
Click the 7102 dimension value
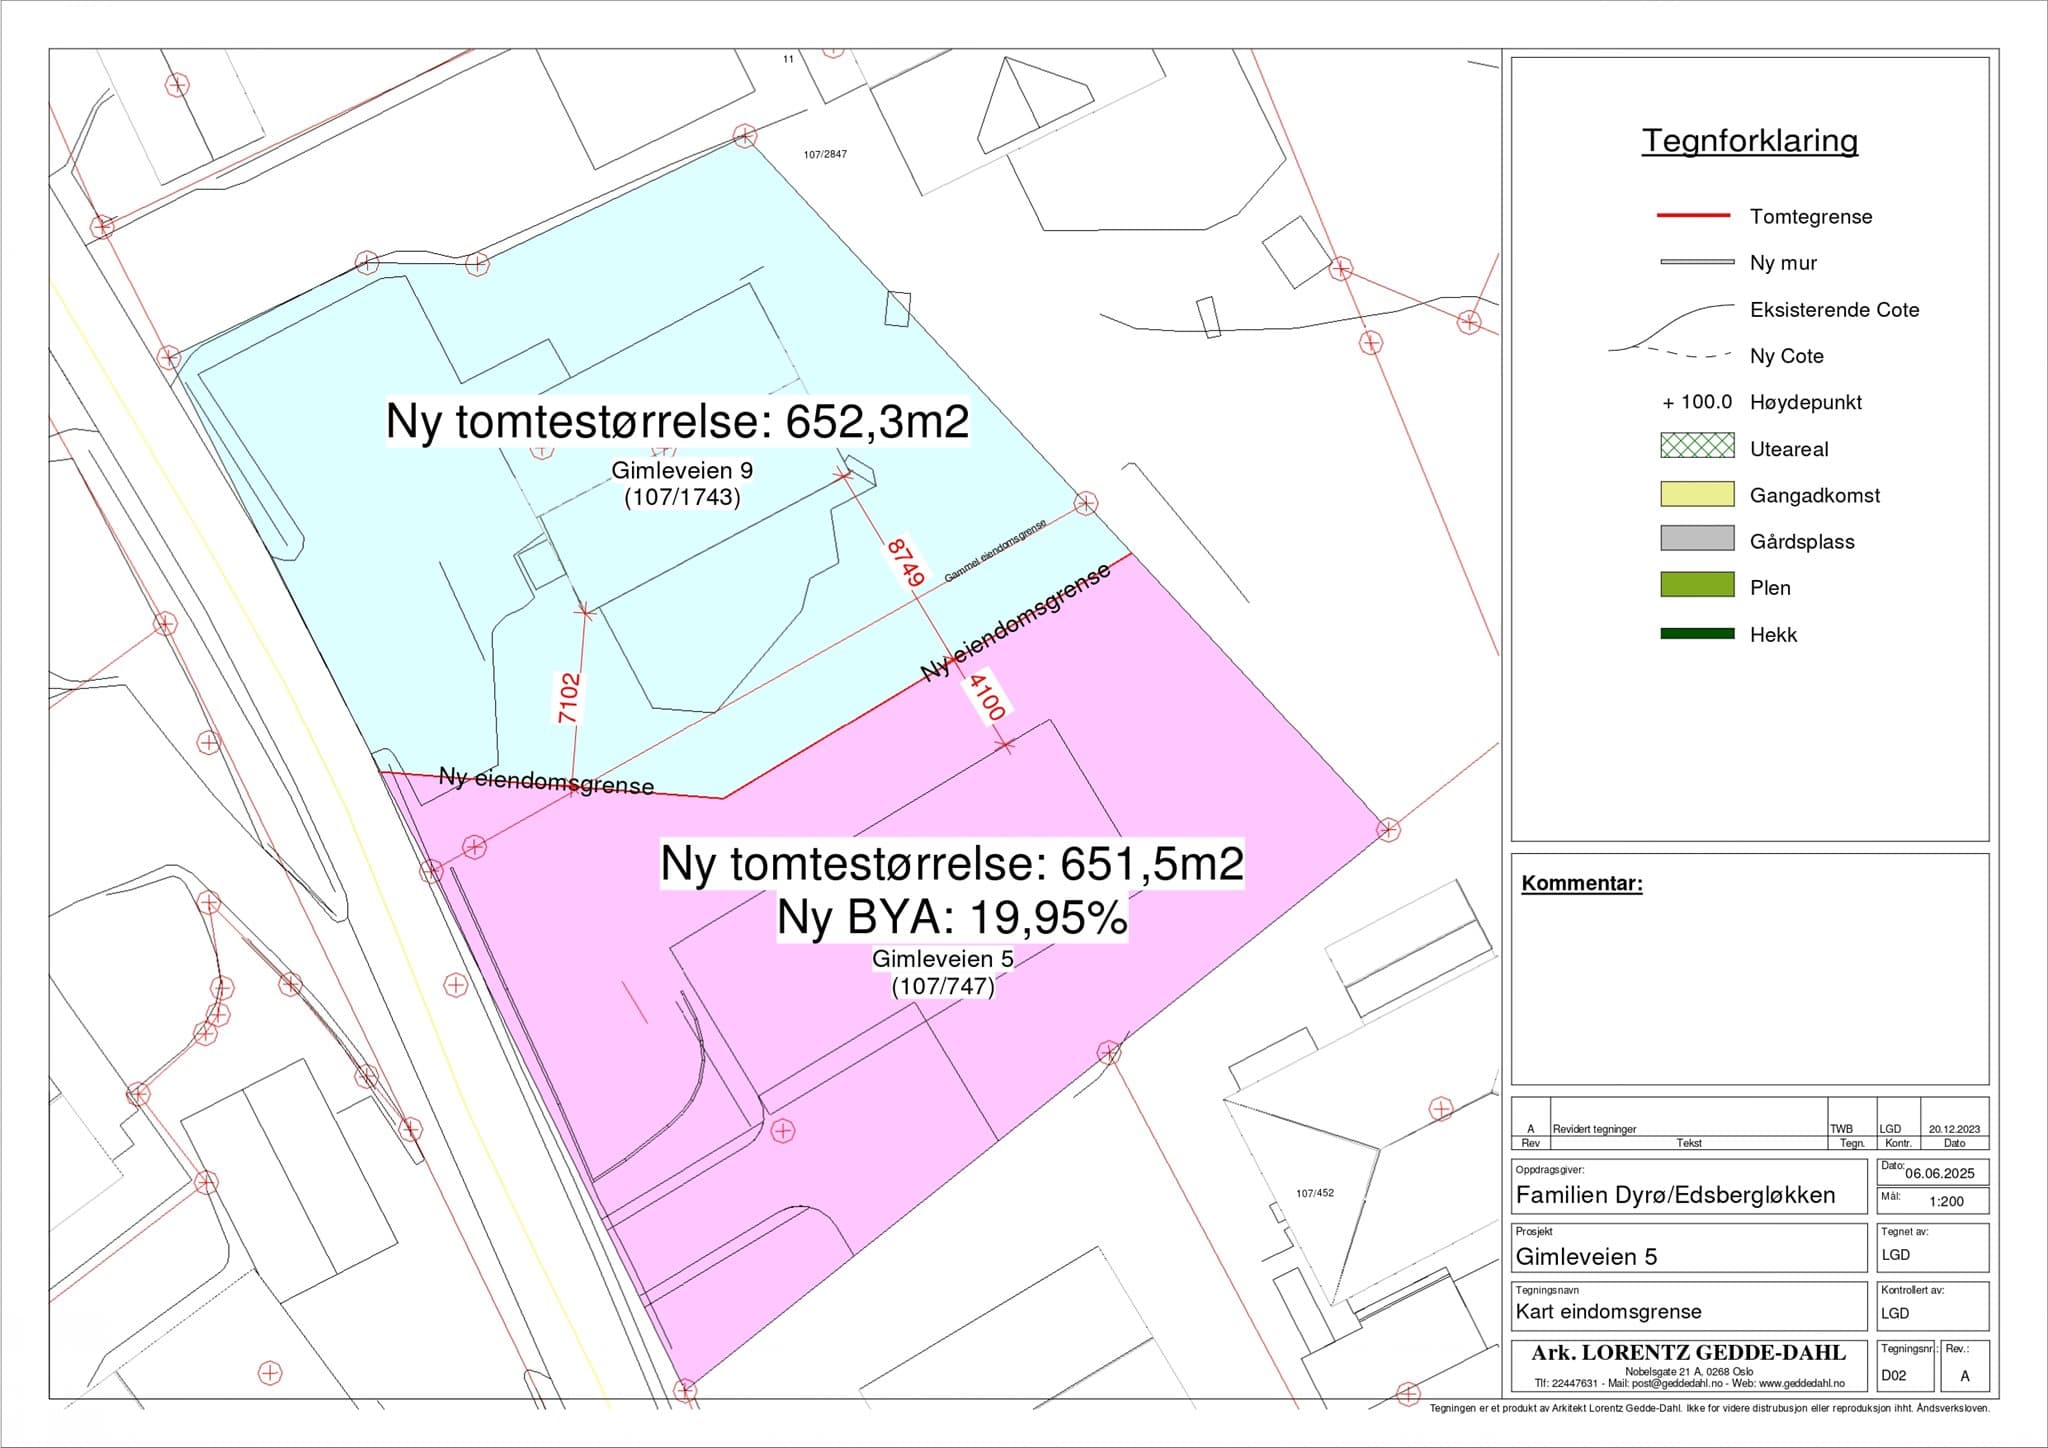pyautogui.click(x=568, y=698)
